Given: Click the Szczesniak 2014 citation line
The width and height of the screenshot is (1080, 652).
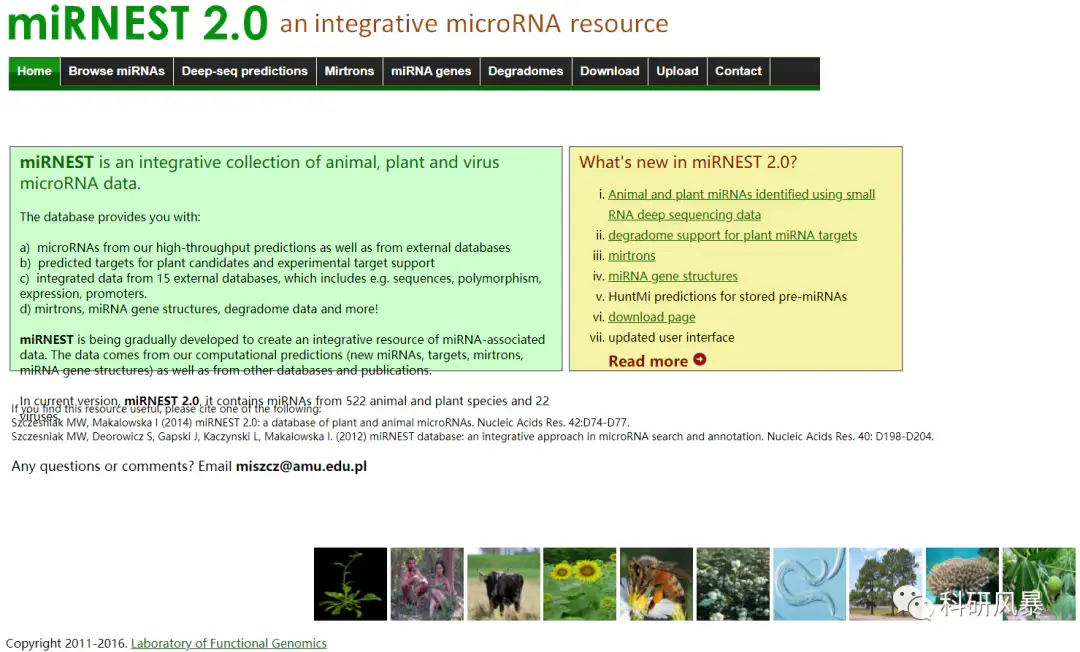Looking at the screenshot, I should click(x=320, y=423).
